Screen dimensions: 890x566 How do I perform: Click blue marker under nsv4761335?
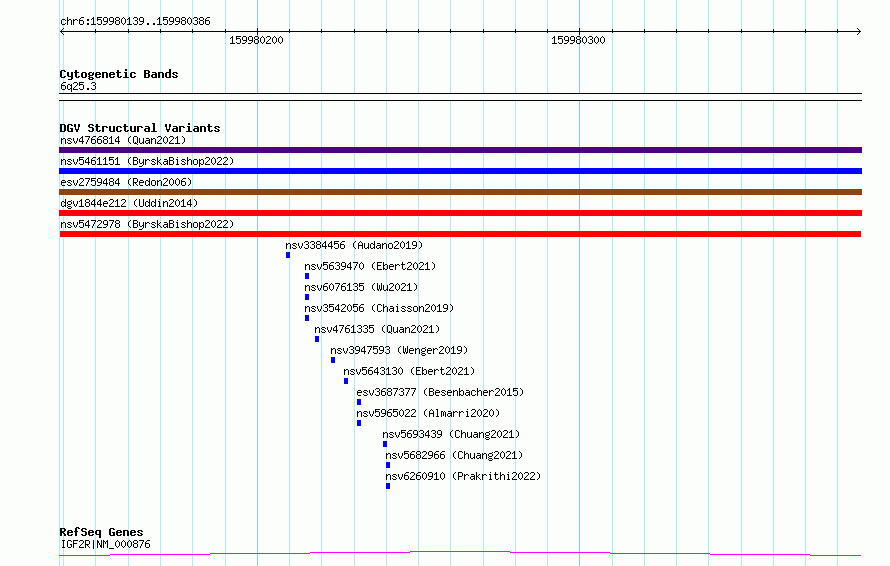click(x=317, y=339)
